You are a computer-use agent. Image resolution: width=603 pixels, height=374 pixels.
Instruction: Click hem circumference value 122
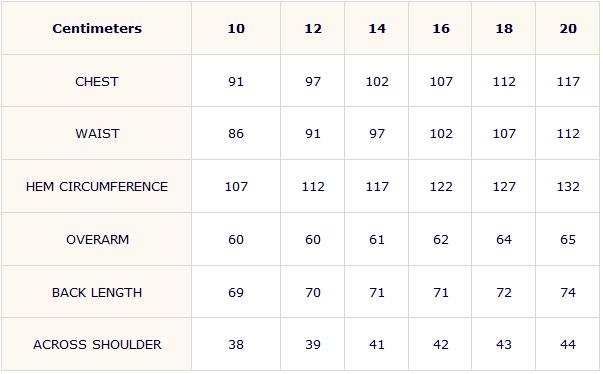pos(441,186)
